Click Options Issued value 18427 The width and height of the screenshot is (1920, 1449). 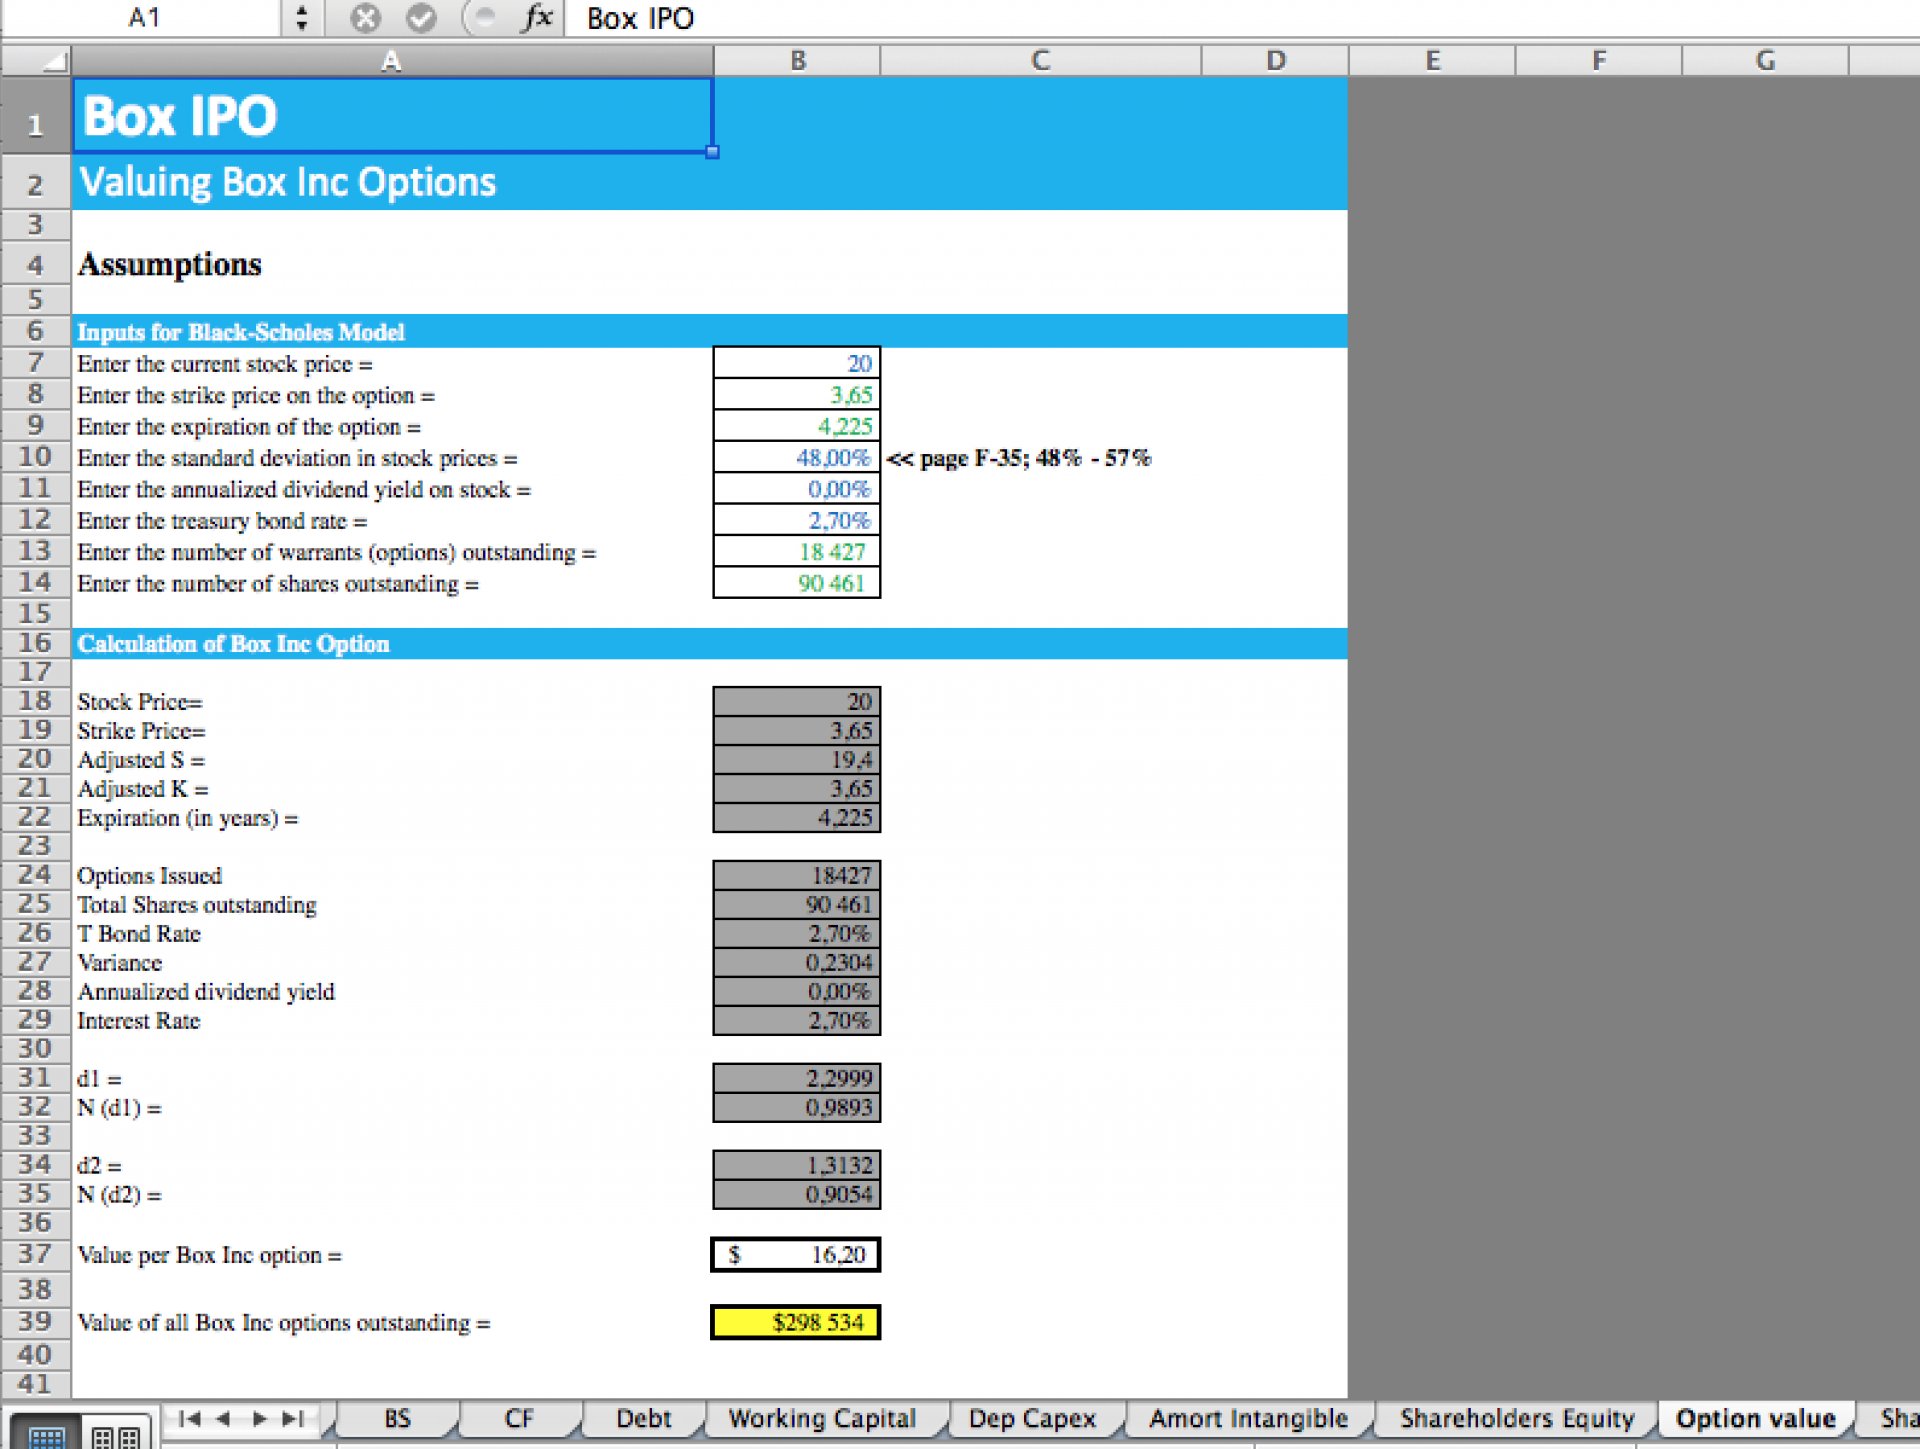coord(797,876)
